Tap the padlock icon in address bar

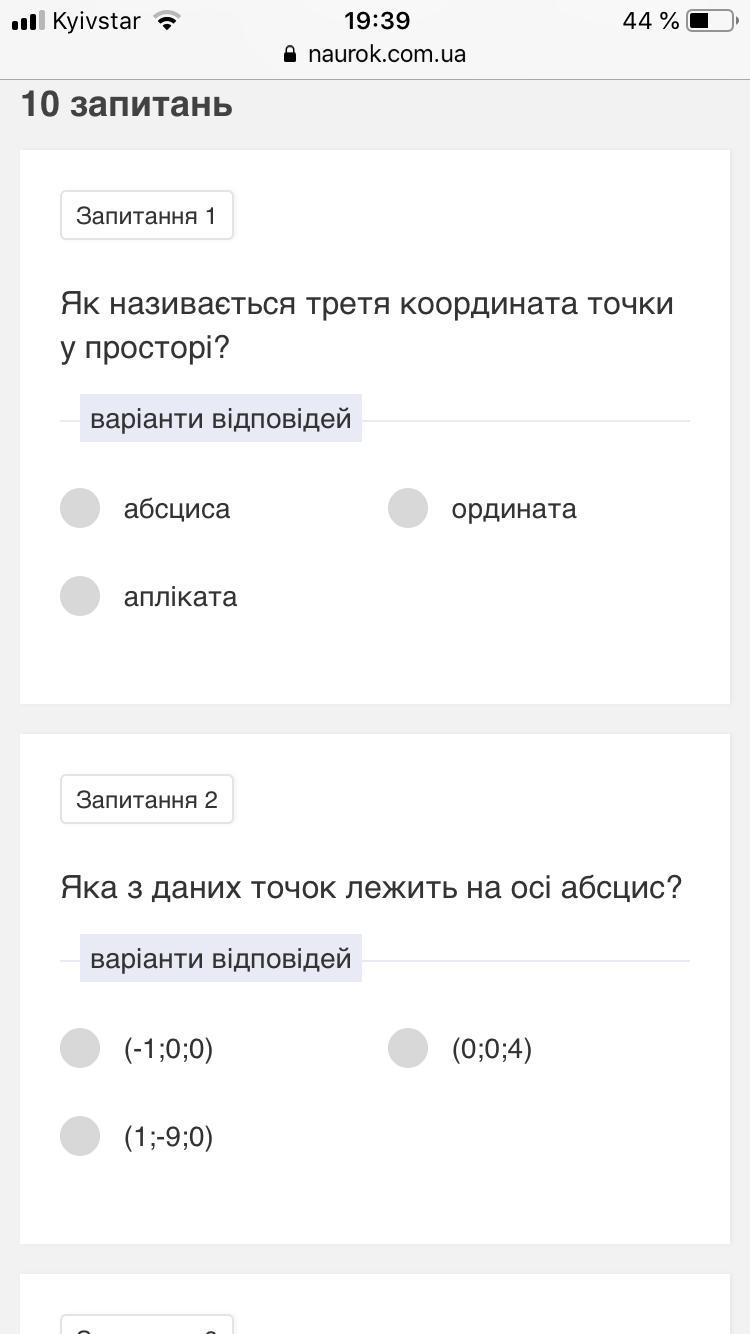click(291, 54)
